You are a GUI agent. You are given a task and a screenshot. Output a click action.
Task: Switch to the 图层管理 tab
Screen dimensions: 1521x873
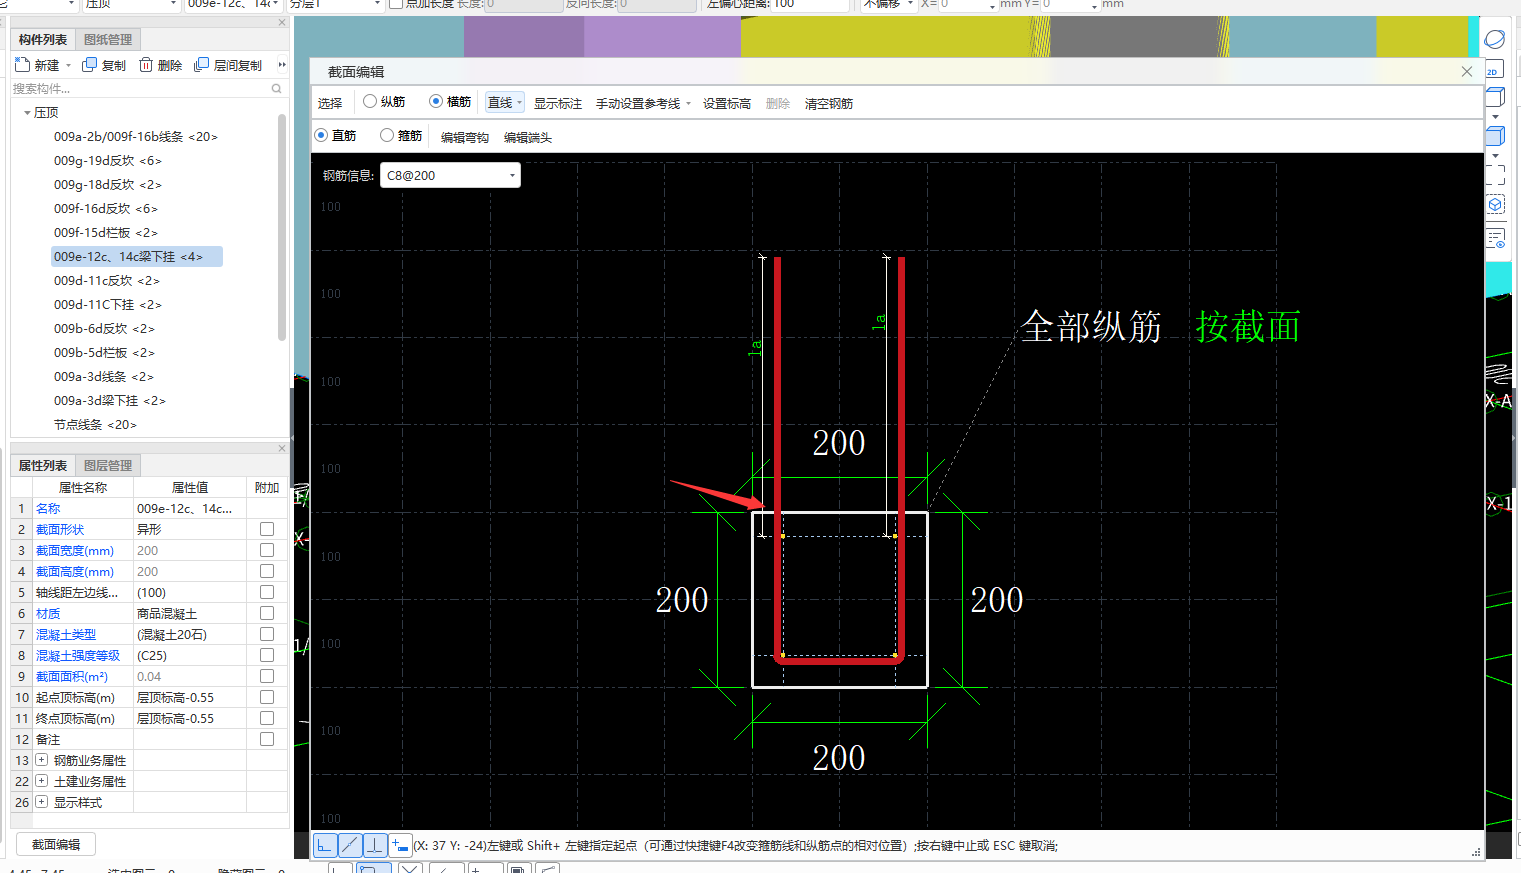pyautogui.click(x=108, y=465)
